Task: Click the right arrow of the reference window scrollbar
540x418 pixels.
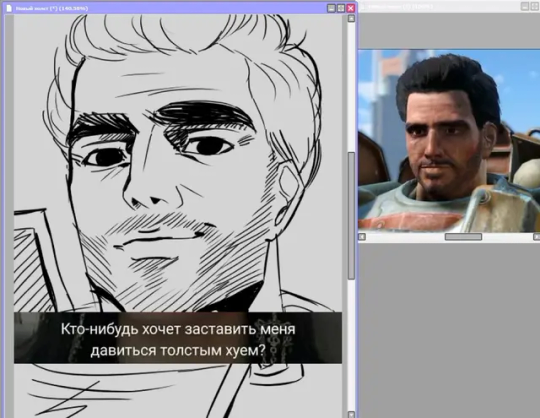Action: pyautogui.click(x=537, y=237)
